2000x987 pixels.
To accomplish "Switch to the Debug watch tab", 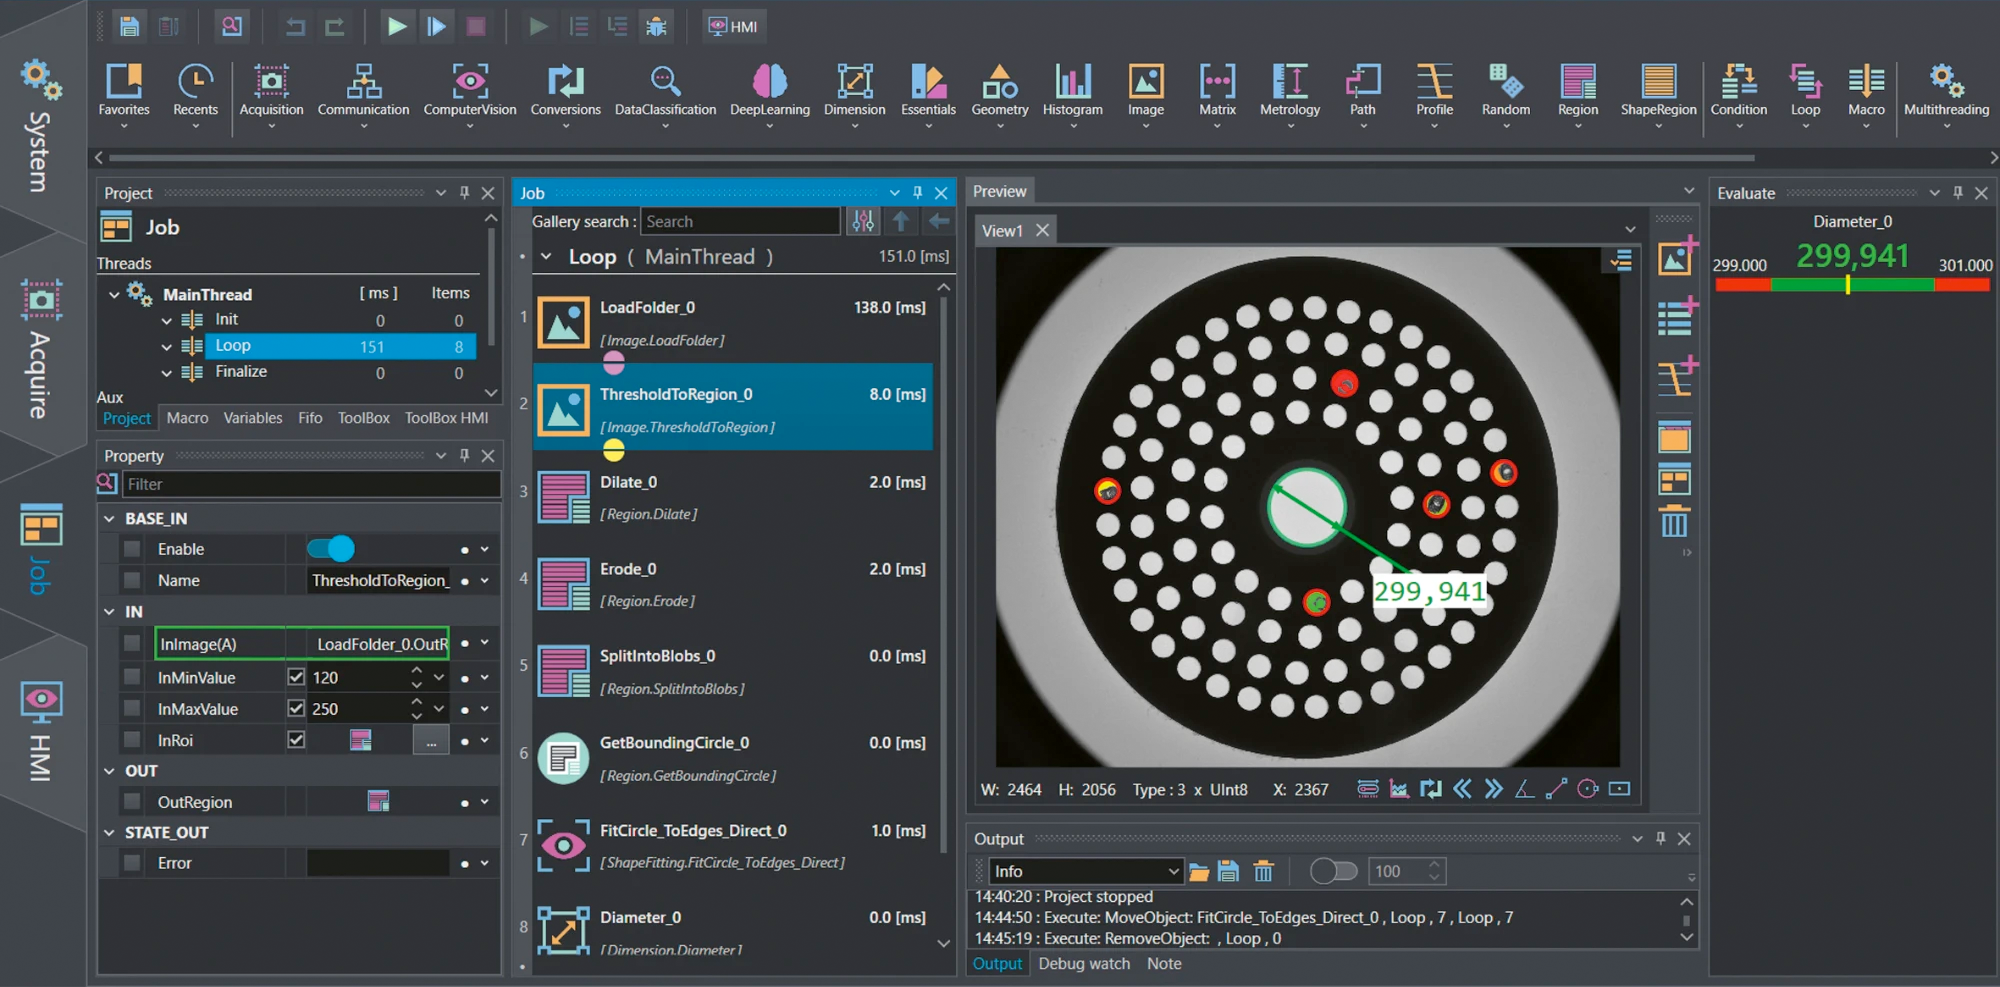I will 1084,963.
